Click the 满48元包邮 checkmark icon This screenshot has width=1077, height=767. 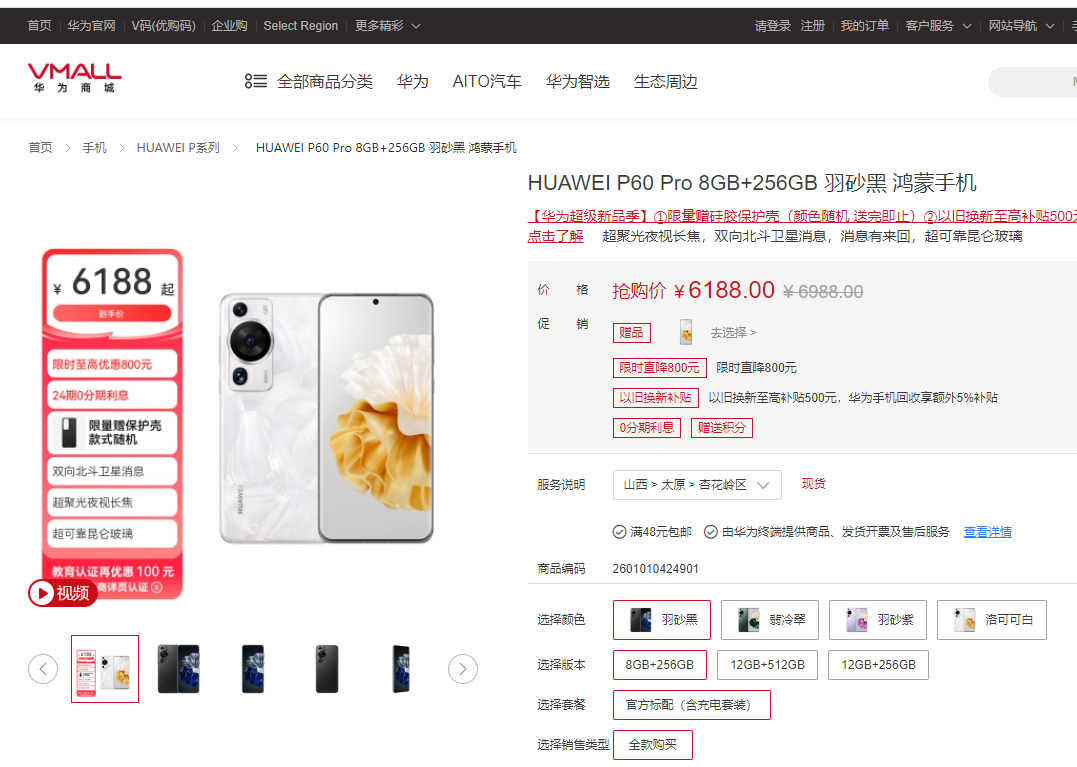pos(619,532)
